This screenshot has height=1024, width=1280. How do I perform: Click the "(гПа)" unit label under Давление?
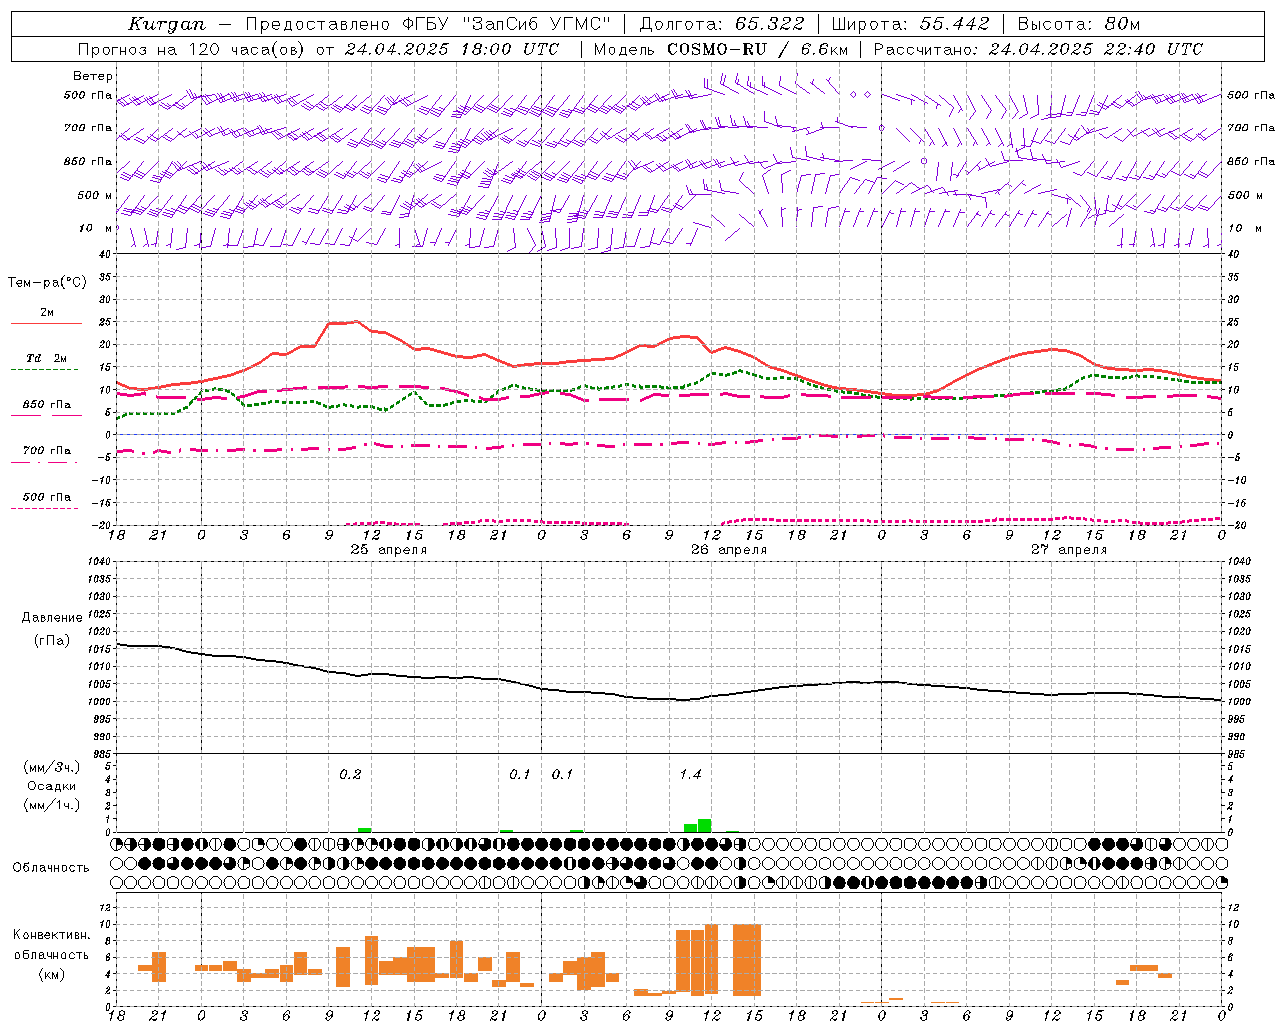[x=52, y=641]
